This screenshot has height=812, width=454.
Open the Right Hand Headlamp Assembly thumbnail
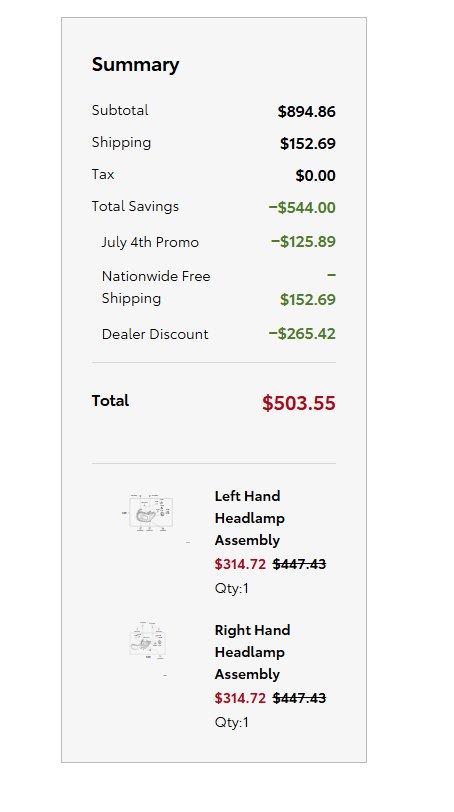(x=148, y=641)
